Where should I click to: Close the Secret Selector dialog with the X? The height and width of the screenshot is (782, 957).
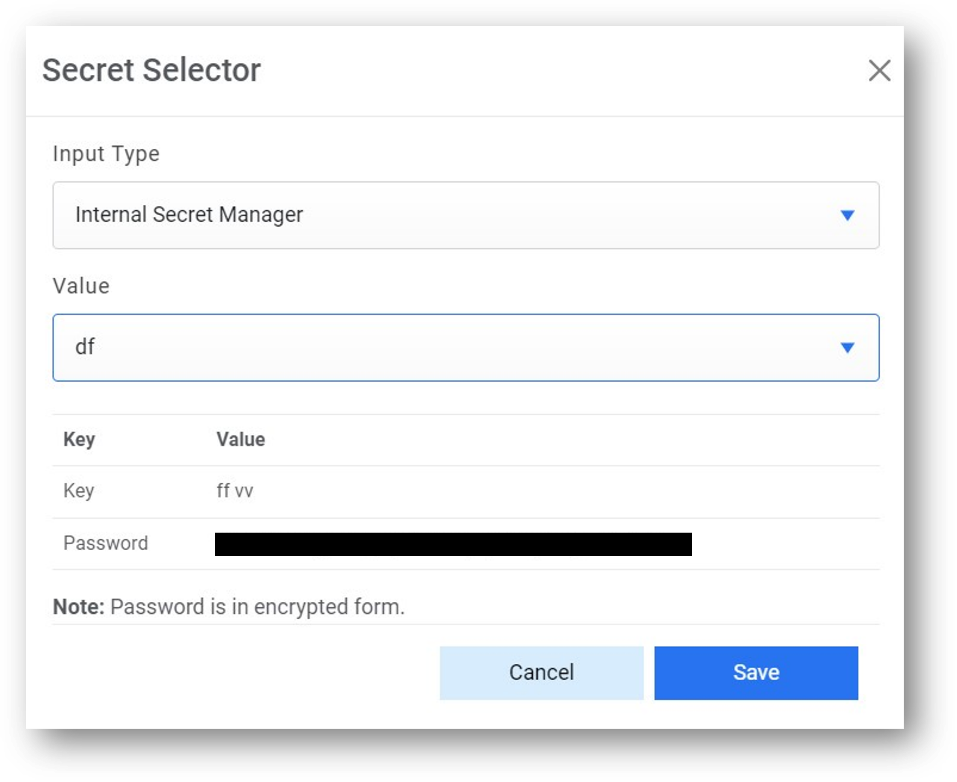coord(878,70)
